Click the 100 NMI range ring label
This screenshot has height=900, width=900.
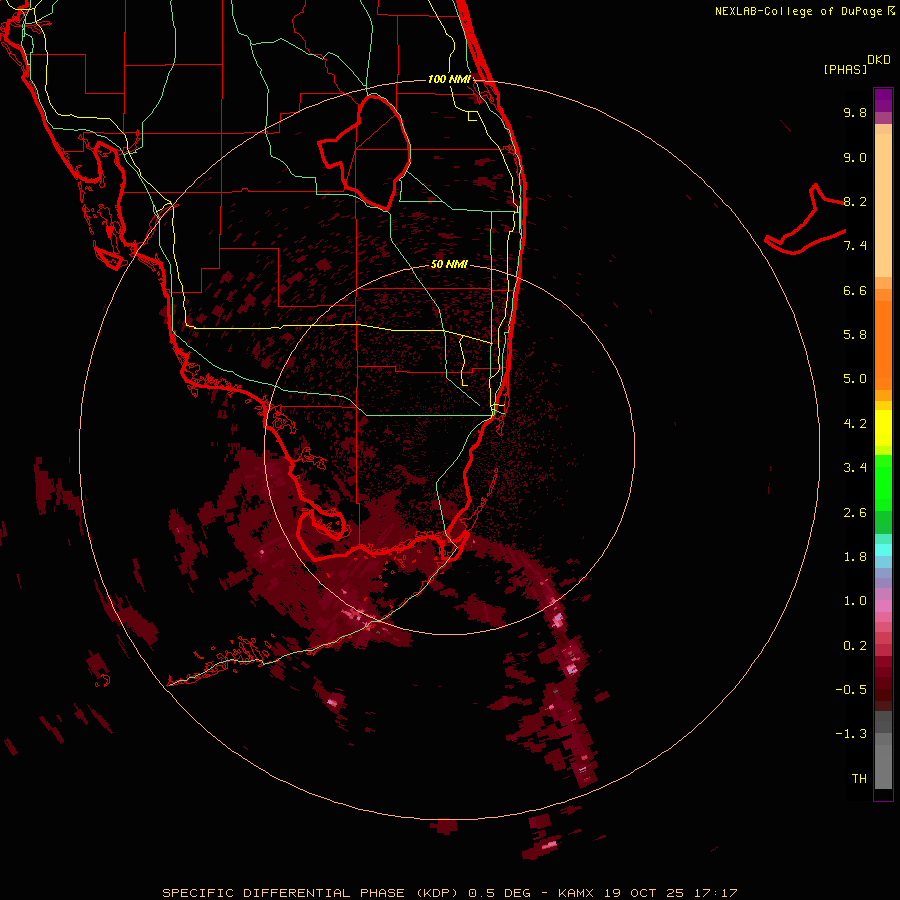(x=449, y=79)
